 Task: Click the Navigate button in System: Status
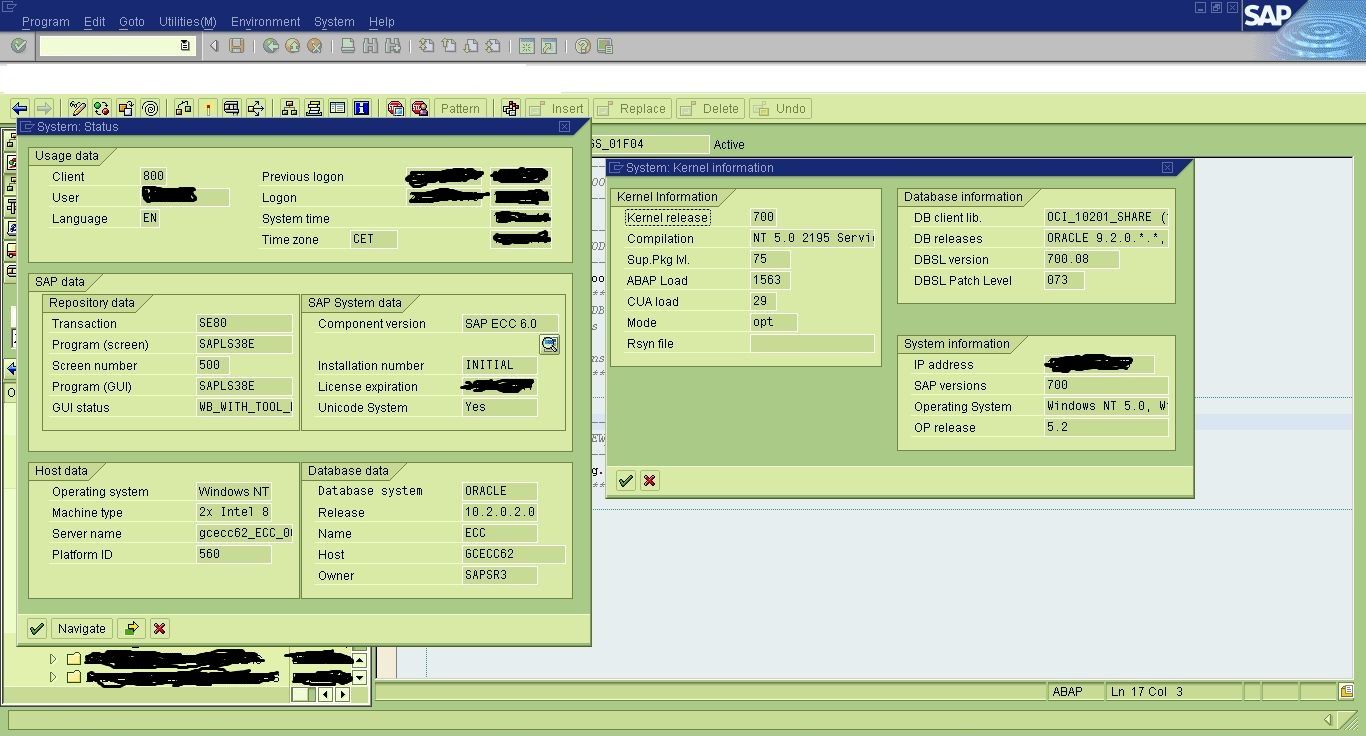[x=82, y=629]
